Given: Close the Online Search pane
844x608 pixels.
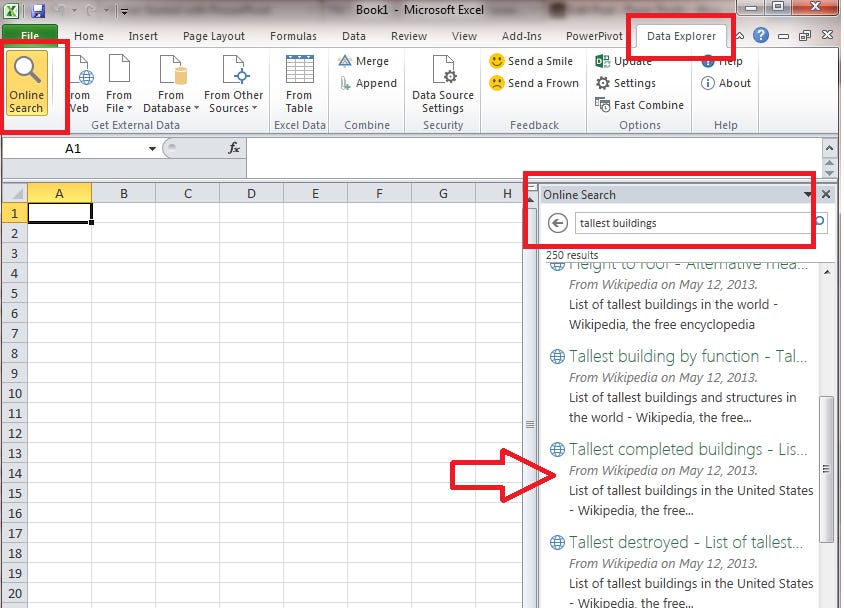Looking at the screenshot, I should coord(826,194).
